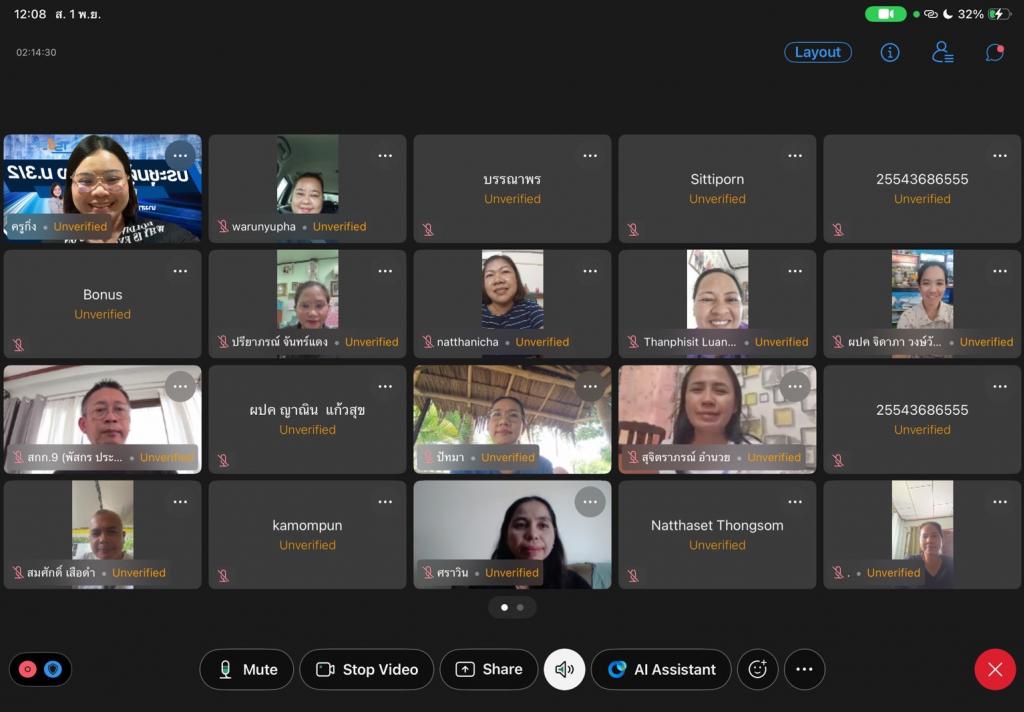Open AI Assistant

[663, 670]
